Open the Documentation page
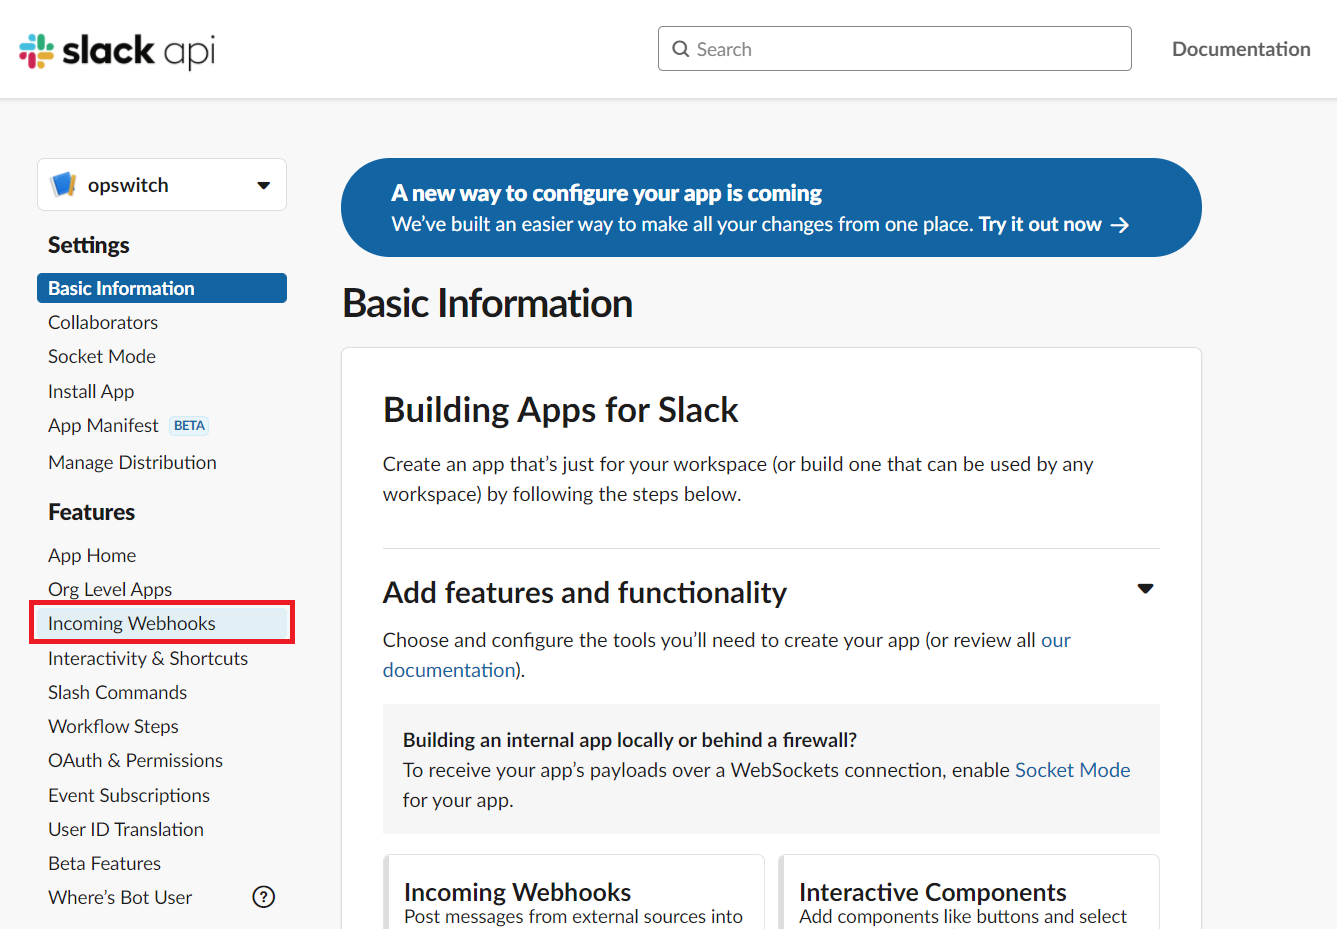1337x929 pixels. [1240, 48]
